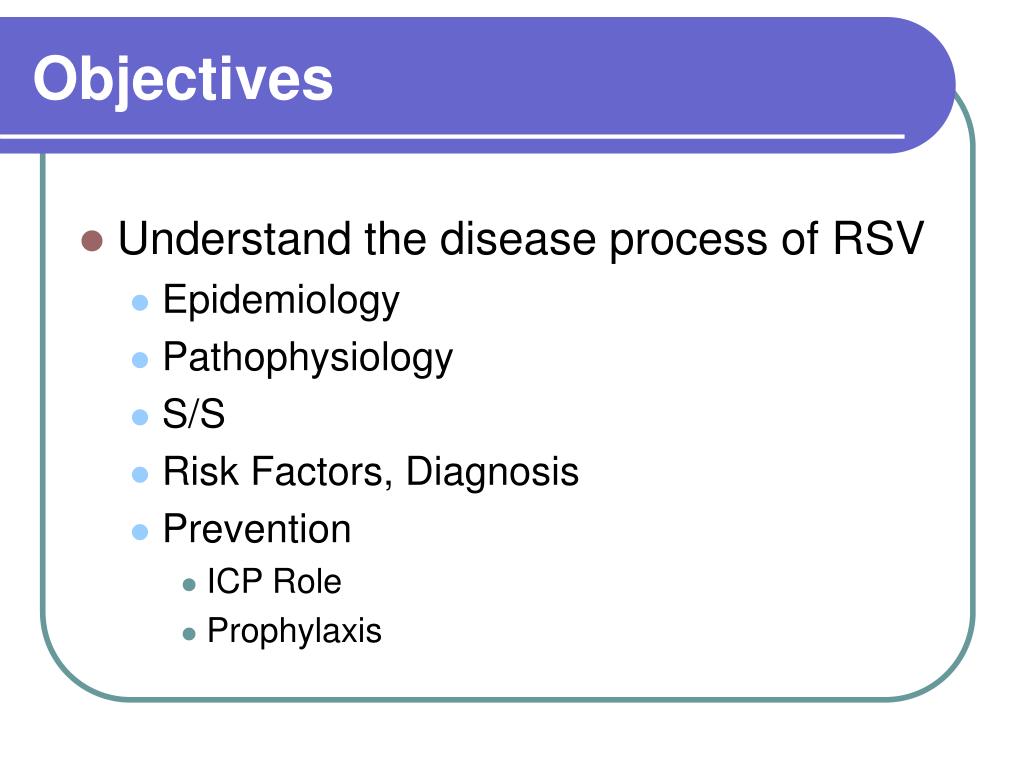This screenshot has height=768, width=1024.
Task: Click the blue bullet next to S/S
Action: (140, 417)
